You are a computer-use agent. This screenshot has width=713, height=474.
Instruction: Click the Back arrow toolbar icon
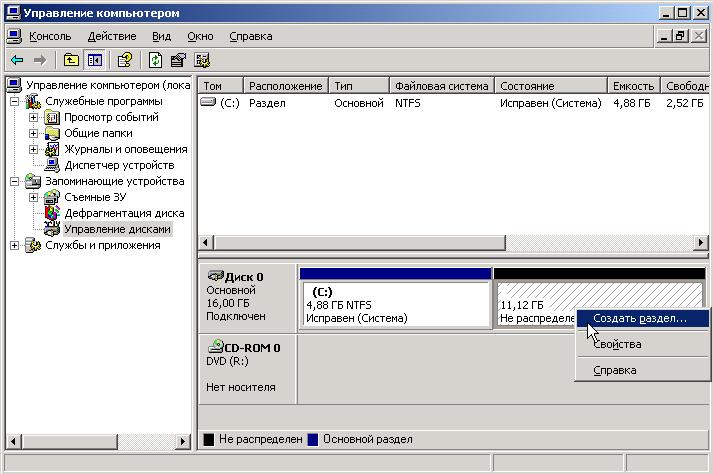pos(17,60)
